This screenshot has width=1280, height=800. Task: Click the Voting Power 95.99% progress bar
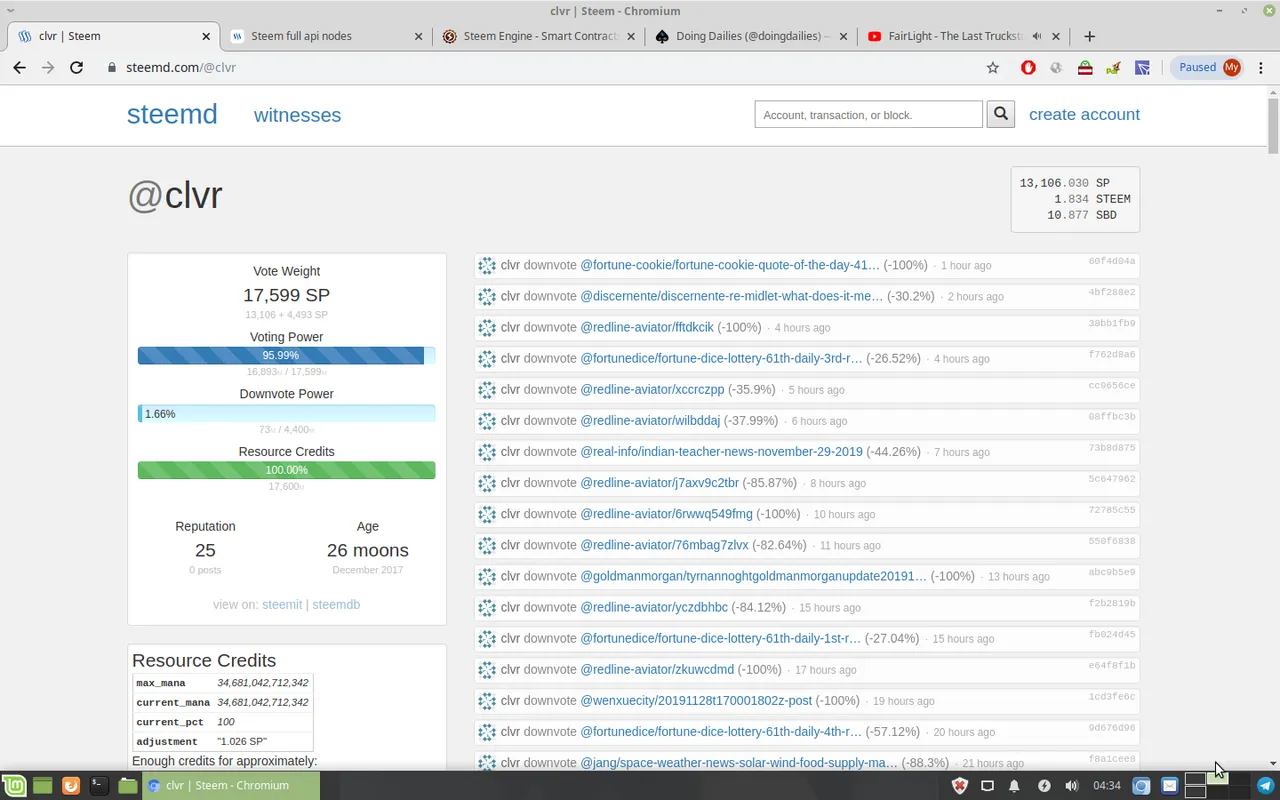(x=286, y=355)
